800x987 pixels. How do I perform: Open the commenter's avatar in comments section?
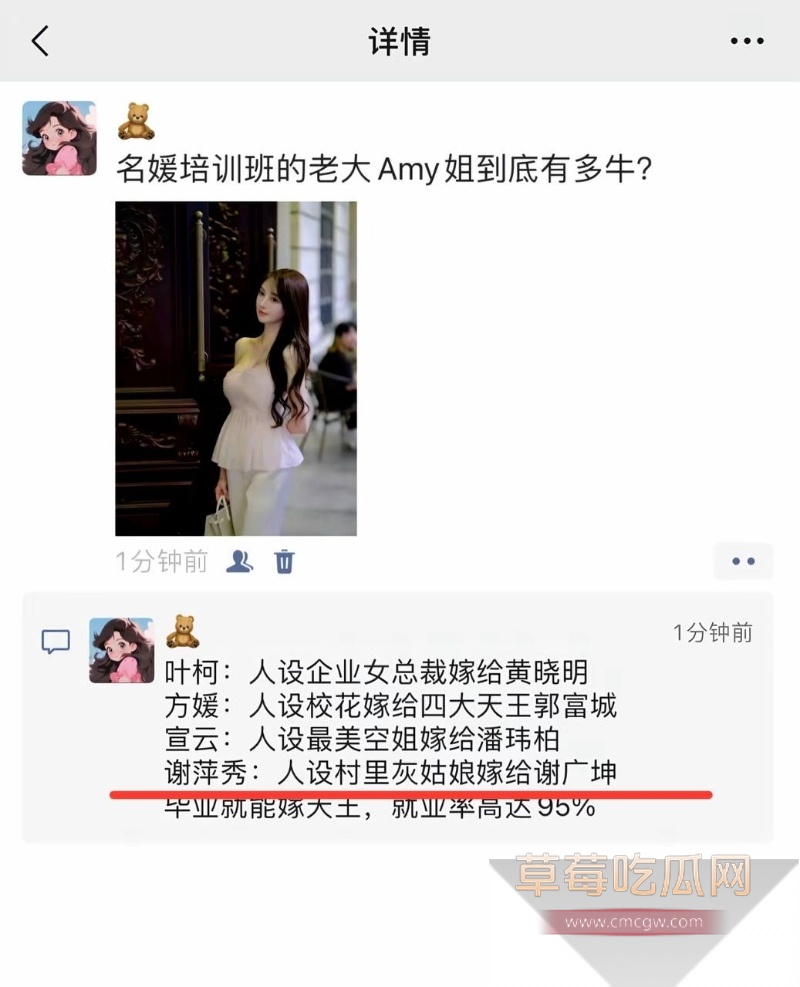[x=121, y=650]
